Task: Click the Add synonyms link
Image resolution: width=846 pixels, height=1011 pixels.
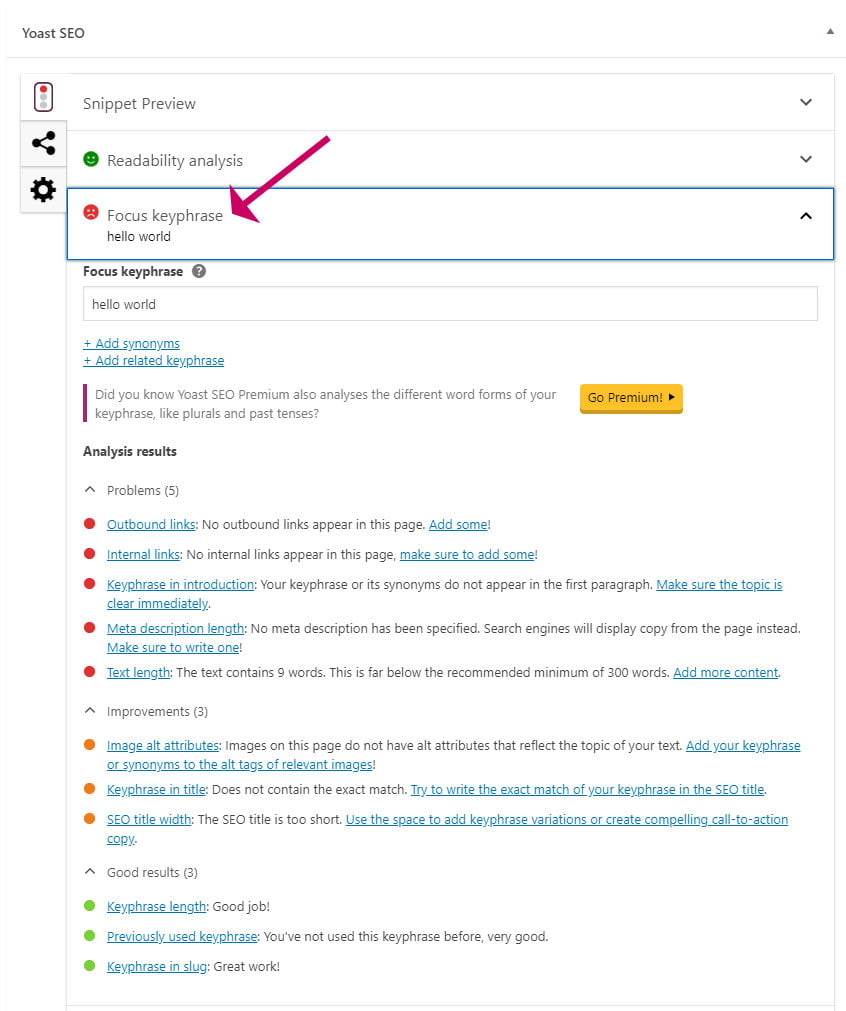Action: tap(132, 343)
